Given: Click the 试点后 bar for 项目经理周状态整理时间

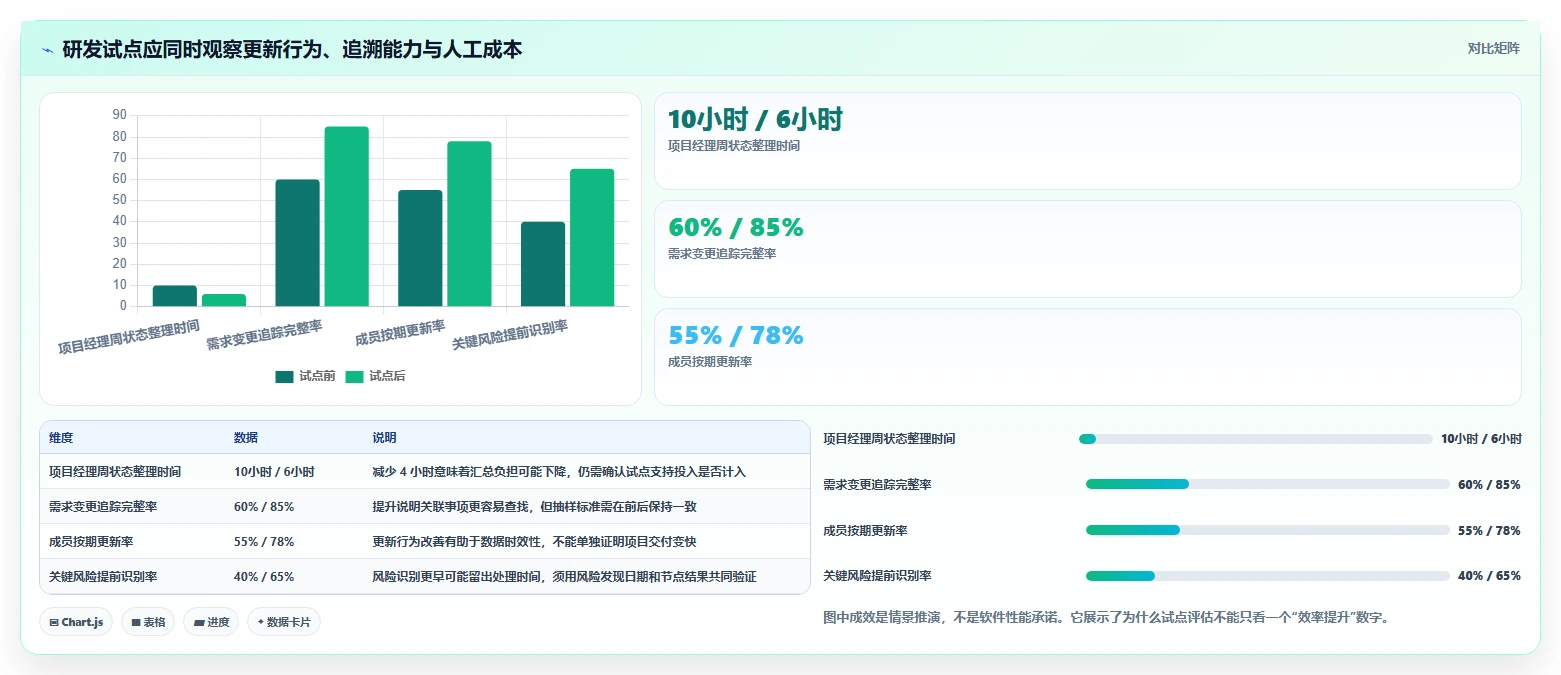Looking at the screenshot, I should point(224,300).
